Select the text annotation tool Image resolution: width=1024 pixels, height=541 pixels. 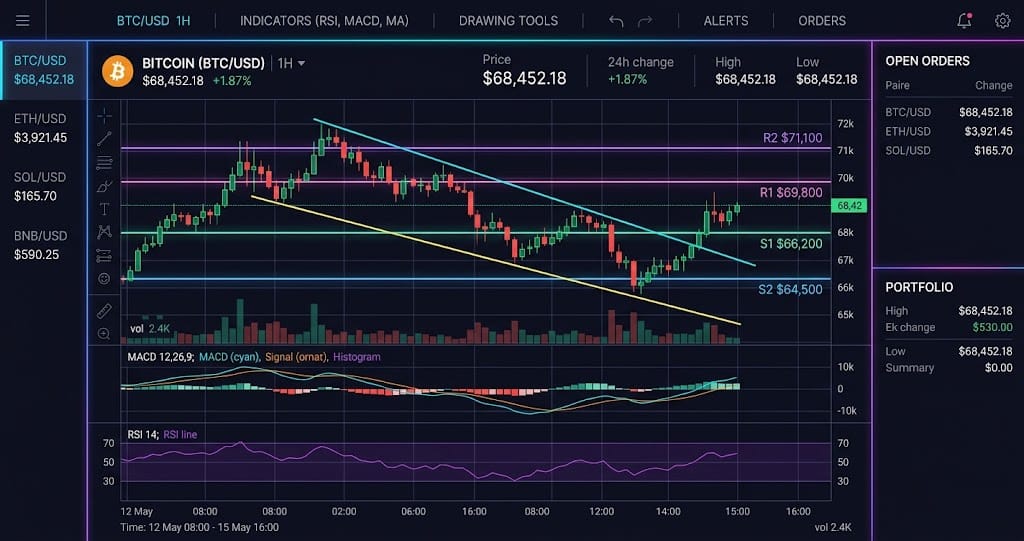104,209
